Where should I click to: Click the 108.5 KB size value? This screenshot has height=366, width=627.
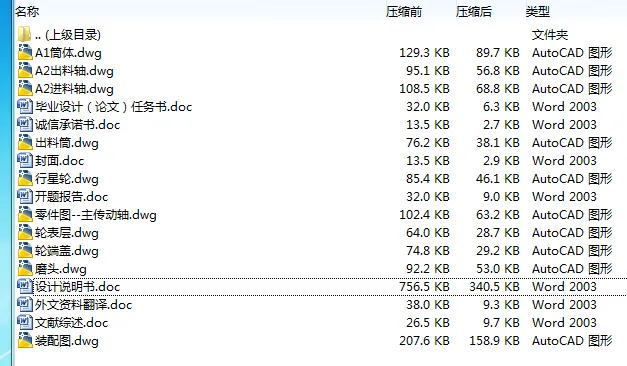coord(424,89)
